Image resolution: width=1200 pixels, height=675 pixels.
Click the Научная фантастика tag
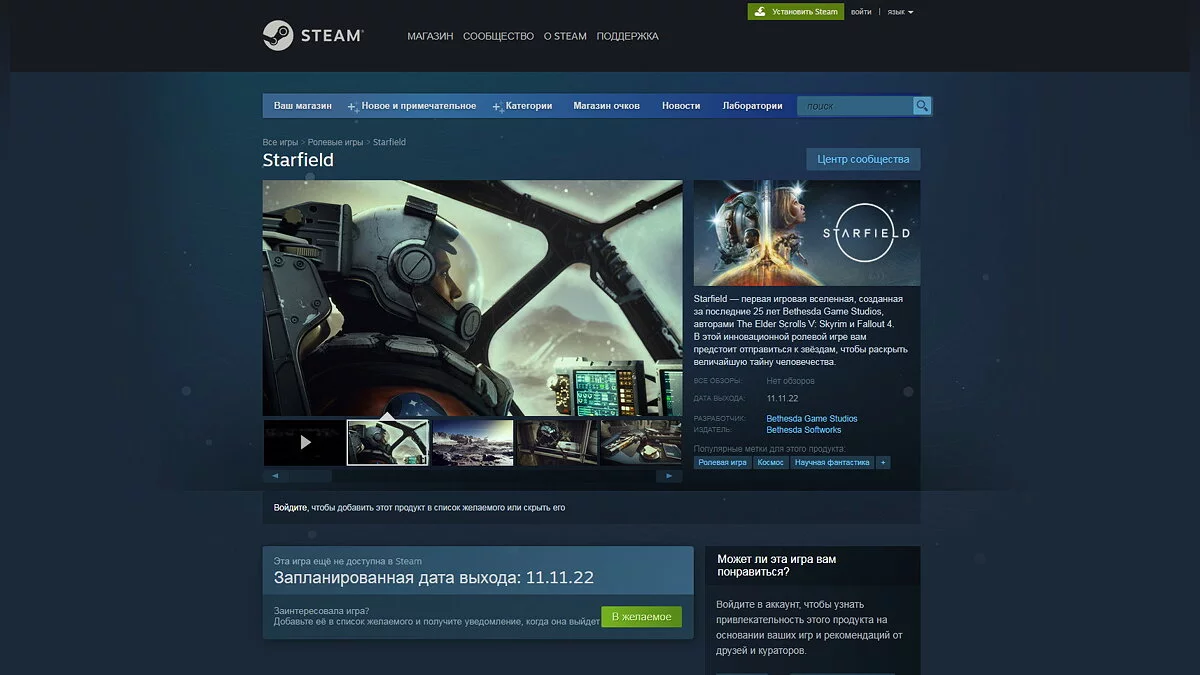pos(832,463)
